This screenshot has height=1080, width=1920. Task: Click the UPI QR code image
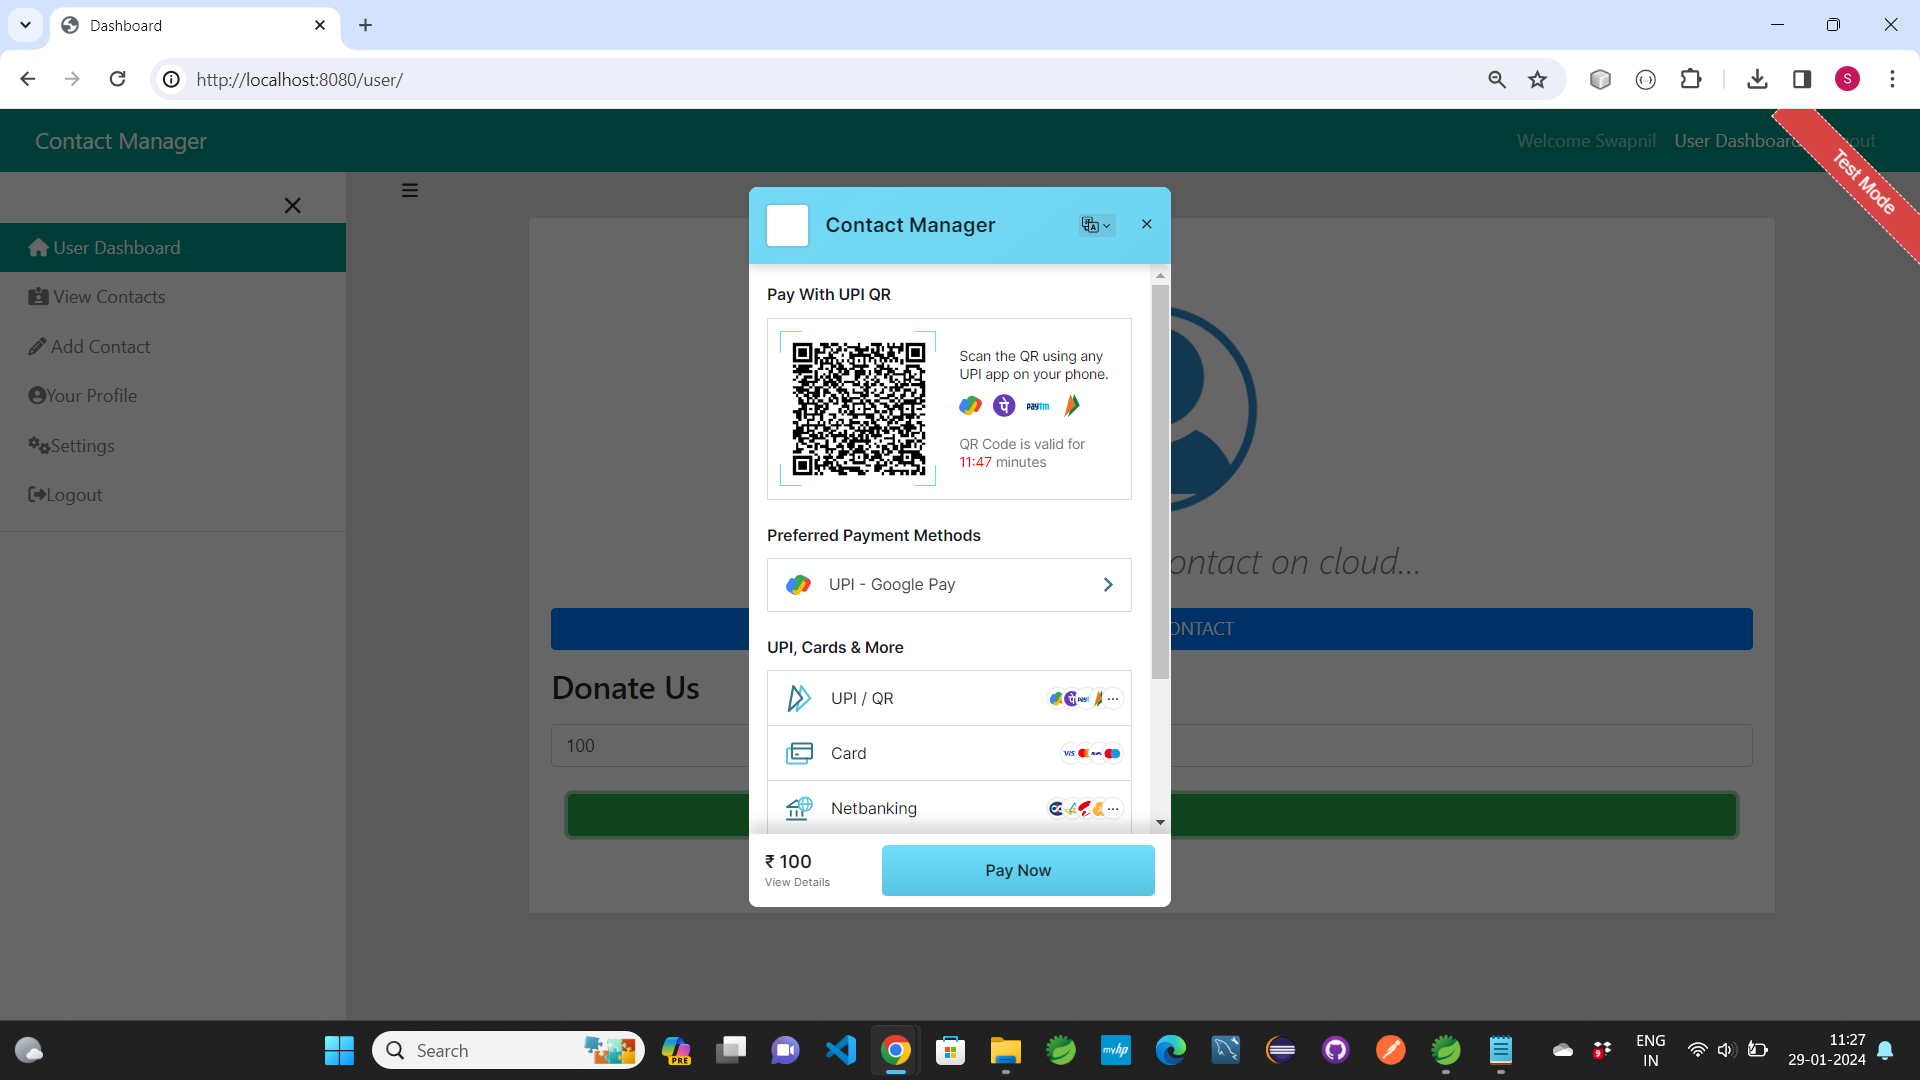858,408
